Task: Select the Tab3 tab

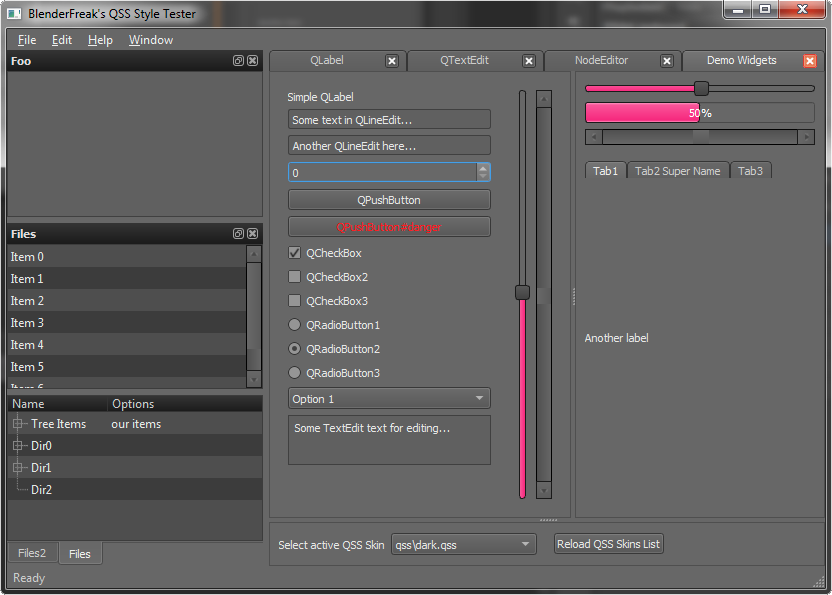Action: tap(750, 171)
